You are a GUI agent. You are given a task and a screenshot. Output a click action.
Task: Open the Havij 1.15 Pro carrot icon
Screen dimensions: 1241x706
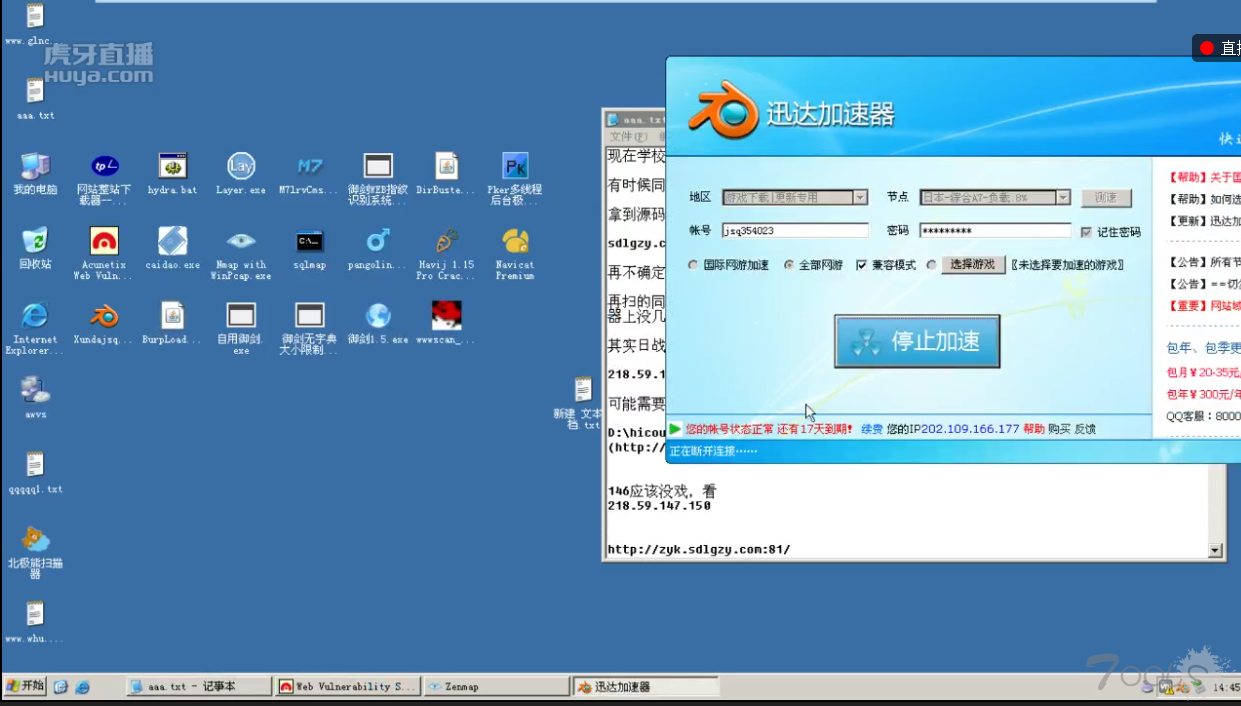[446, 242]
